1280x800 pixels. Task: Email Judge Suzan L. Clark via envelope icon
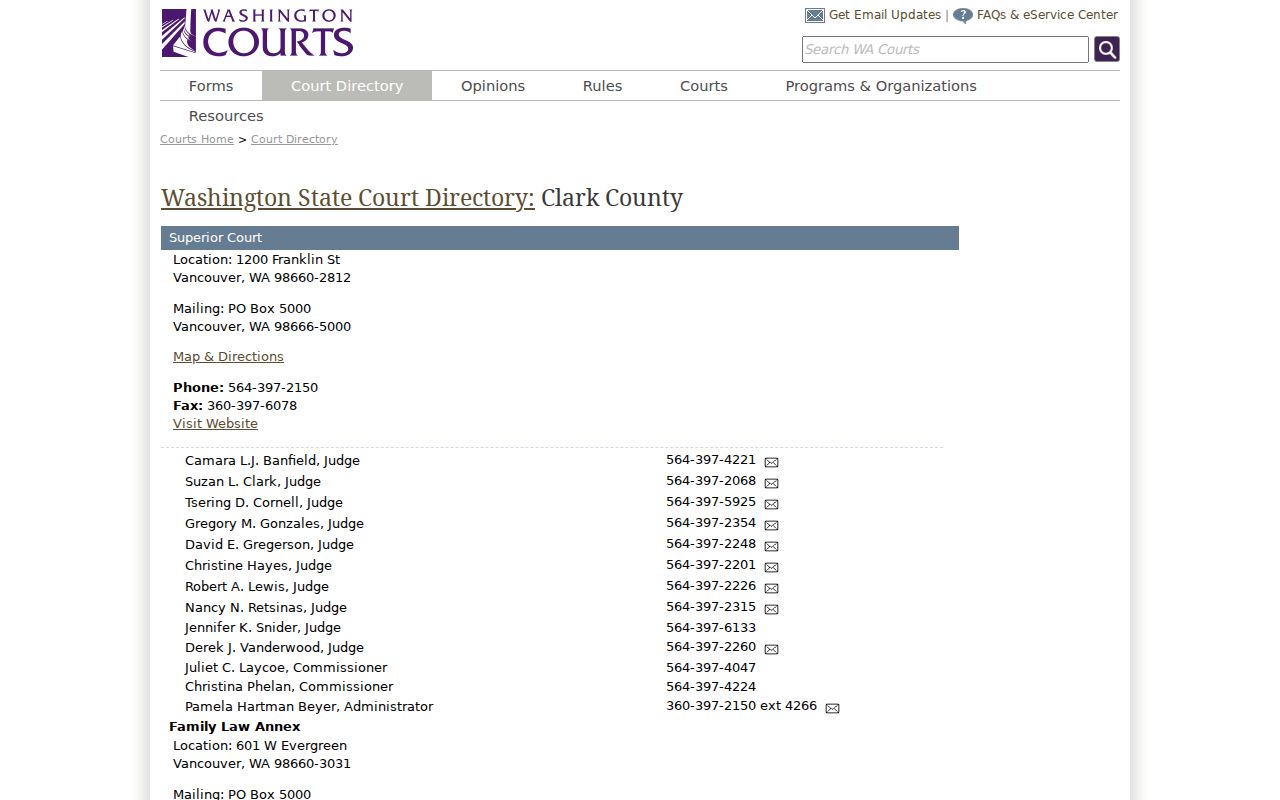(x=771, y=483)
